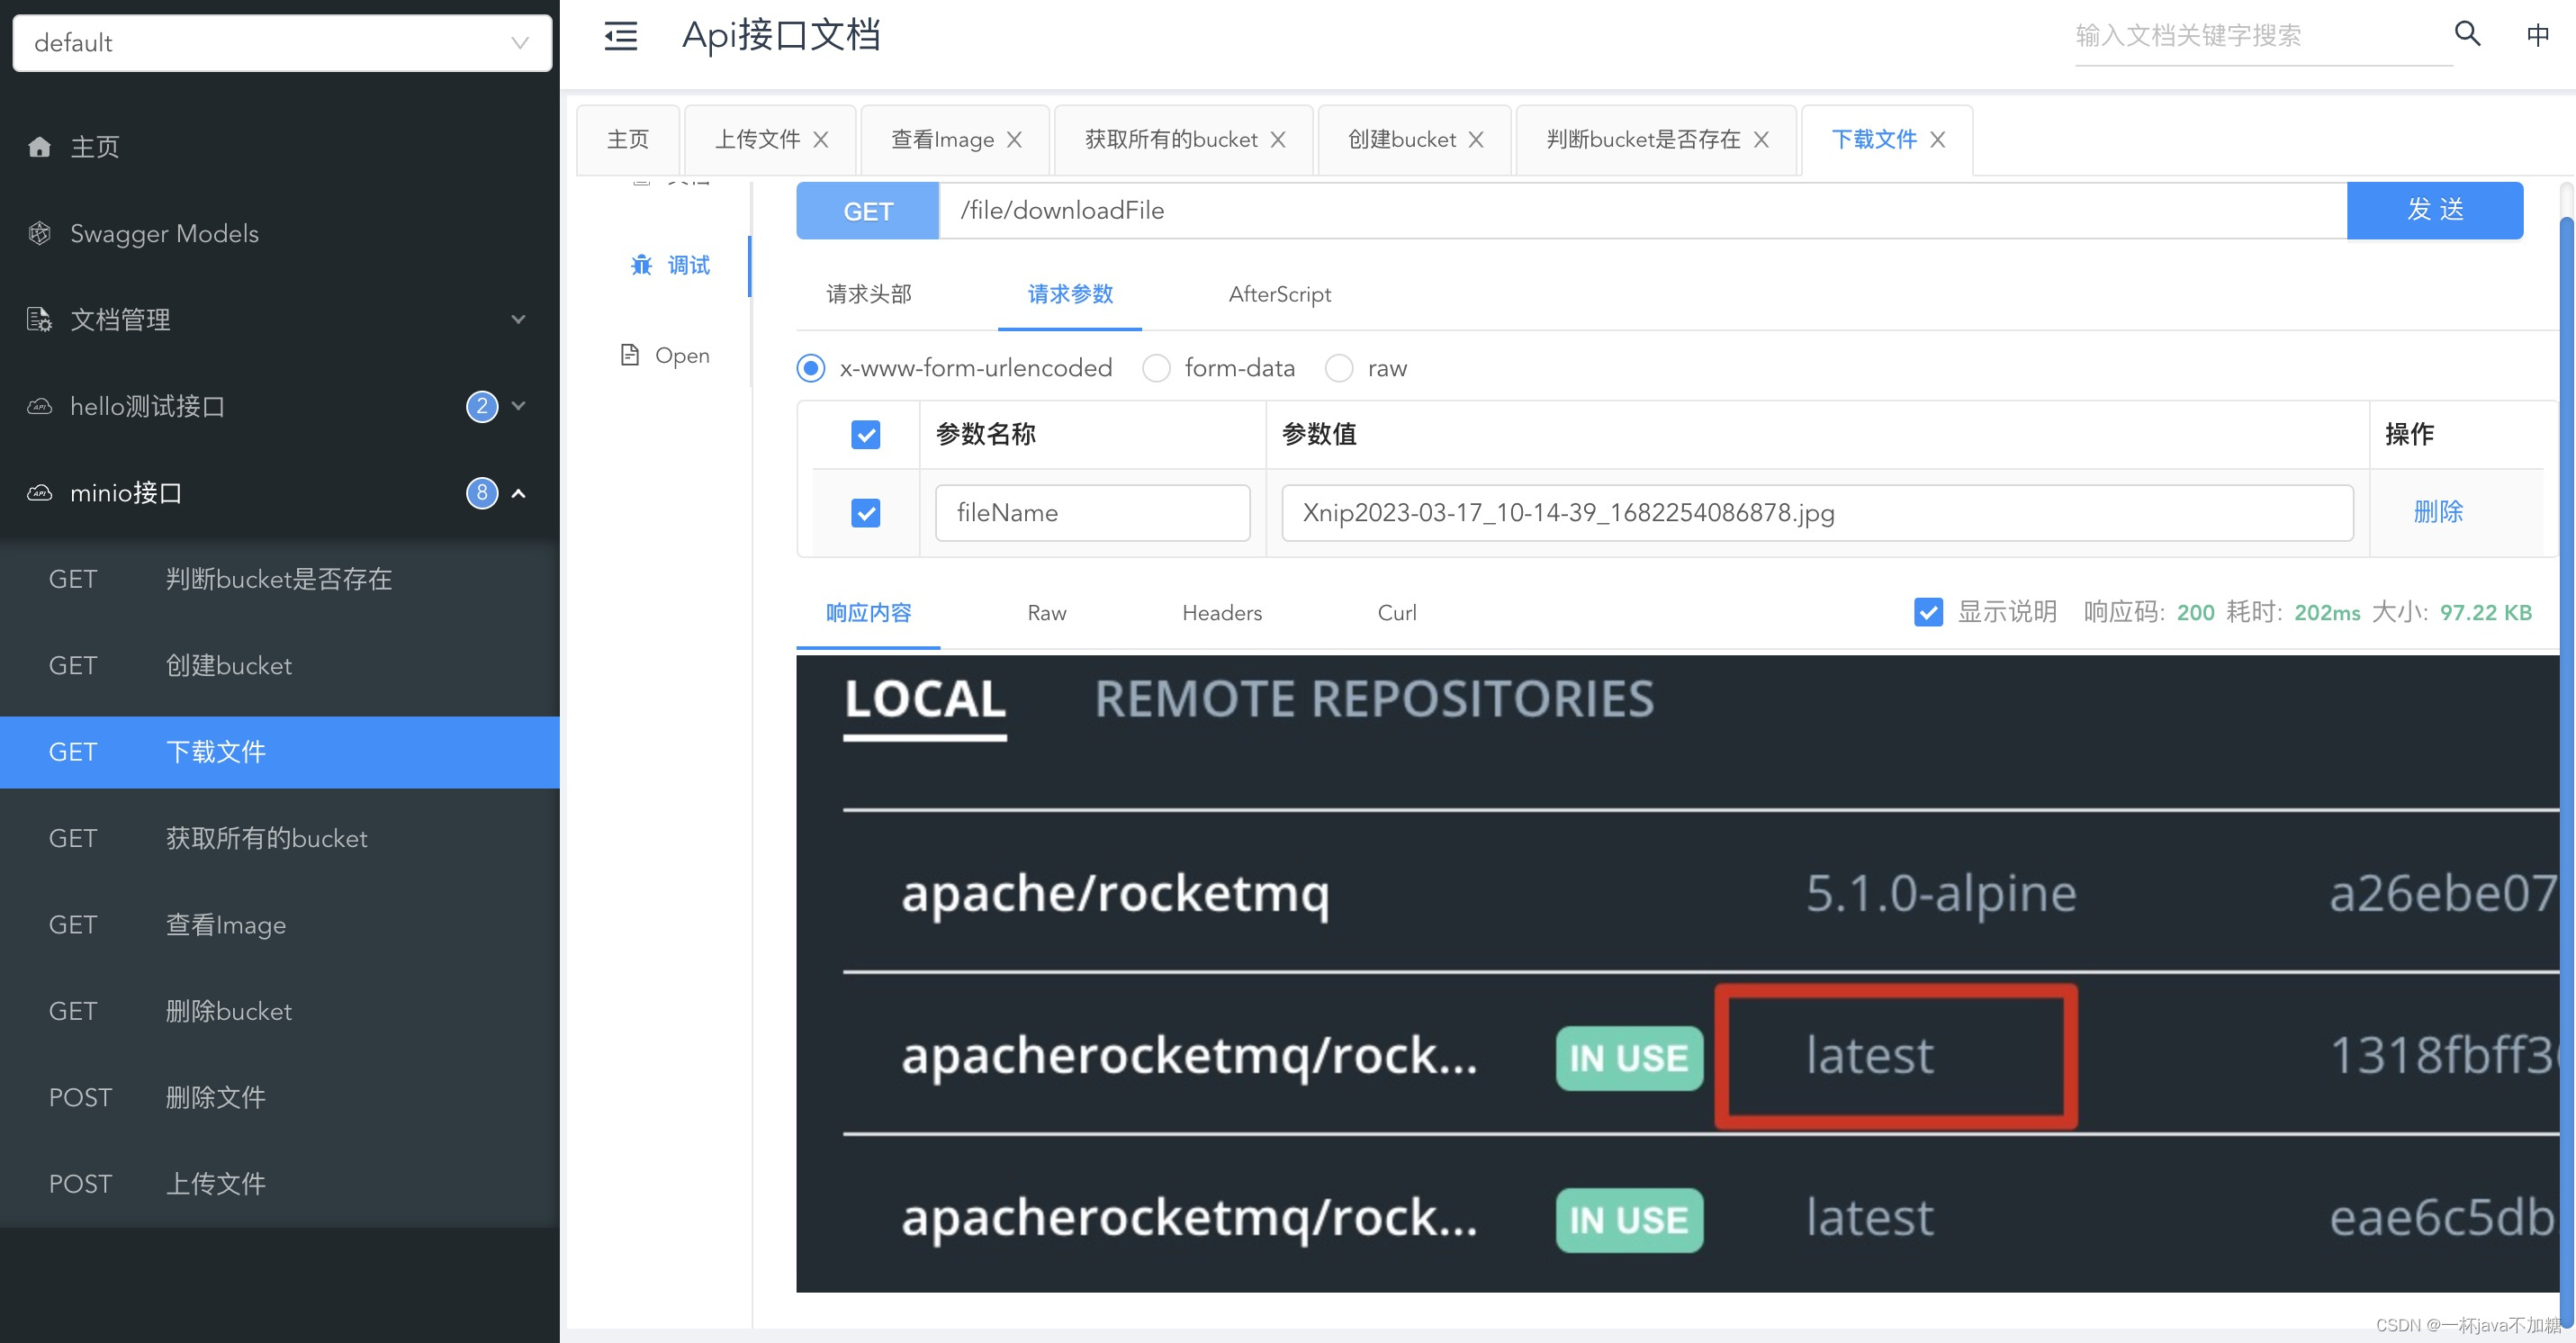Viewport: 2576px width, 1343px height.
Task: Open the 请求头部 tab
Action: [869, 294]
